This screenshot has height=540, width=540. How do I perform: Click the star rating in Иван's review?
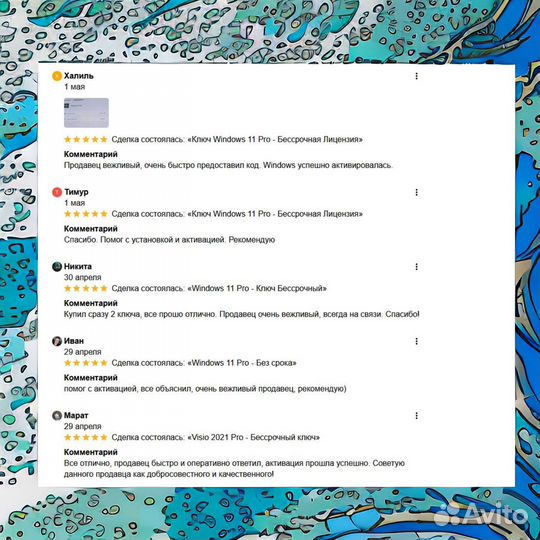point(86,363)
